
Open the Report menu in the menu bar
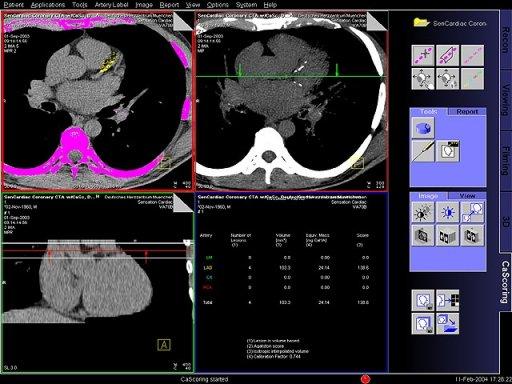point(169,5)
